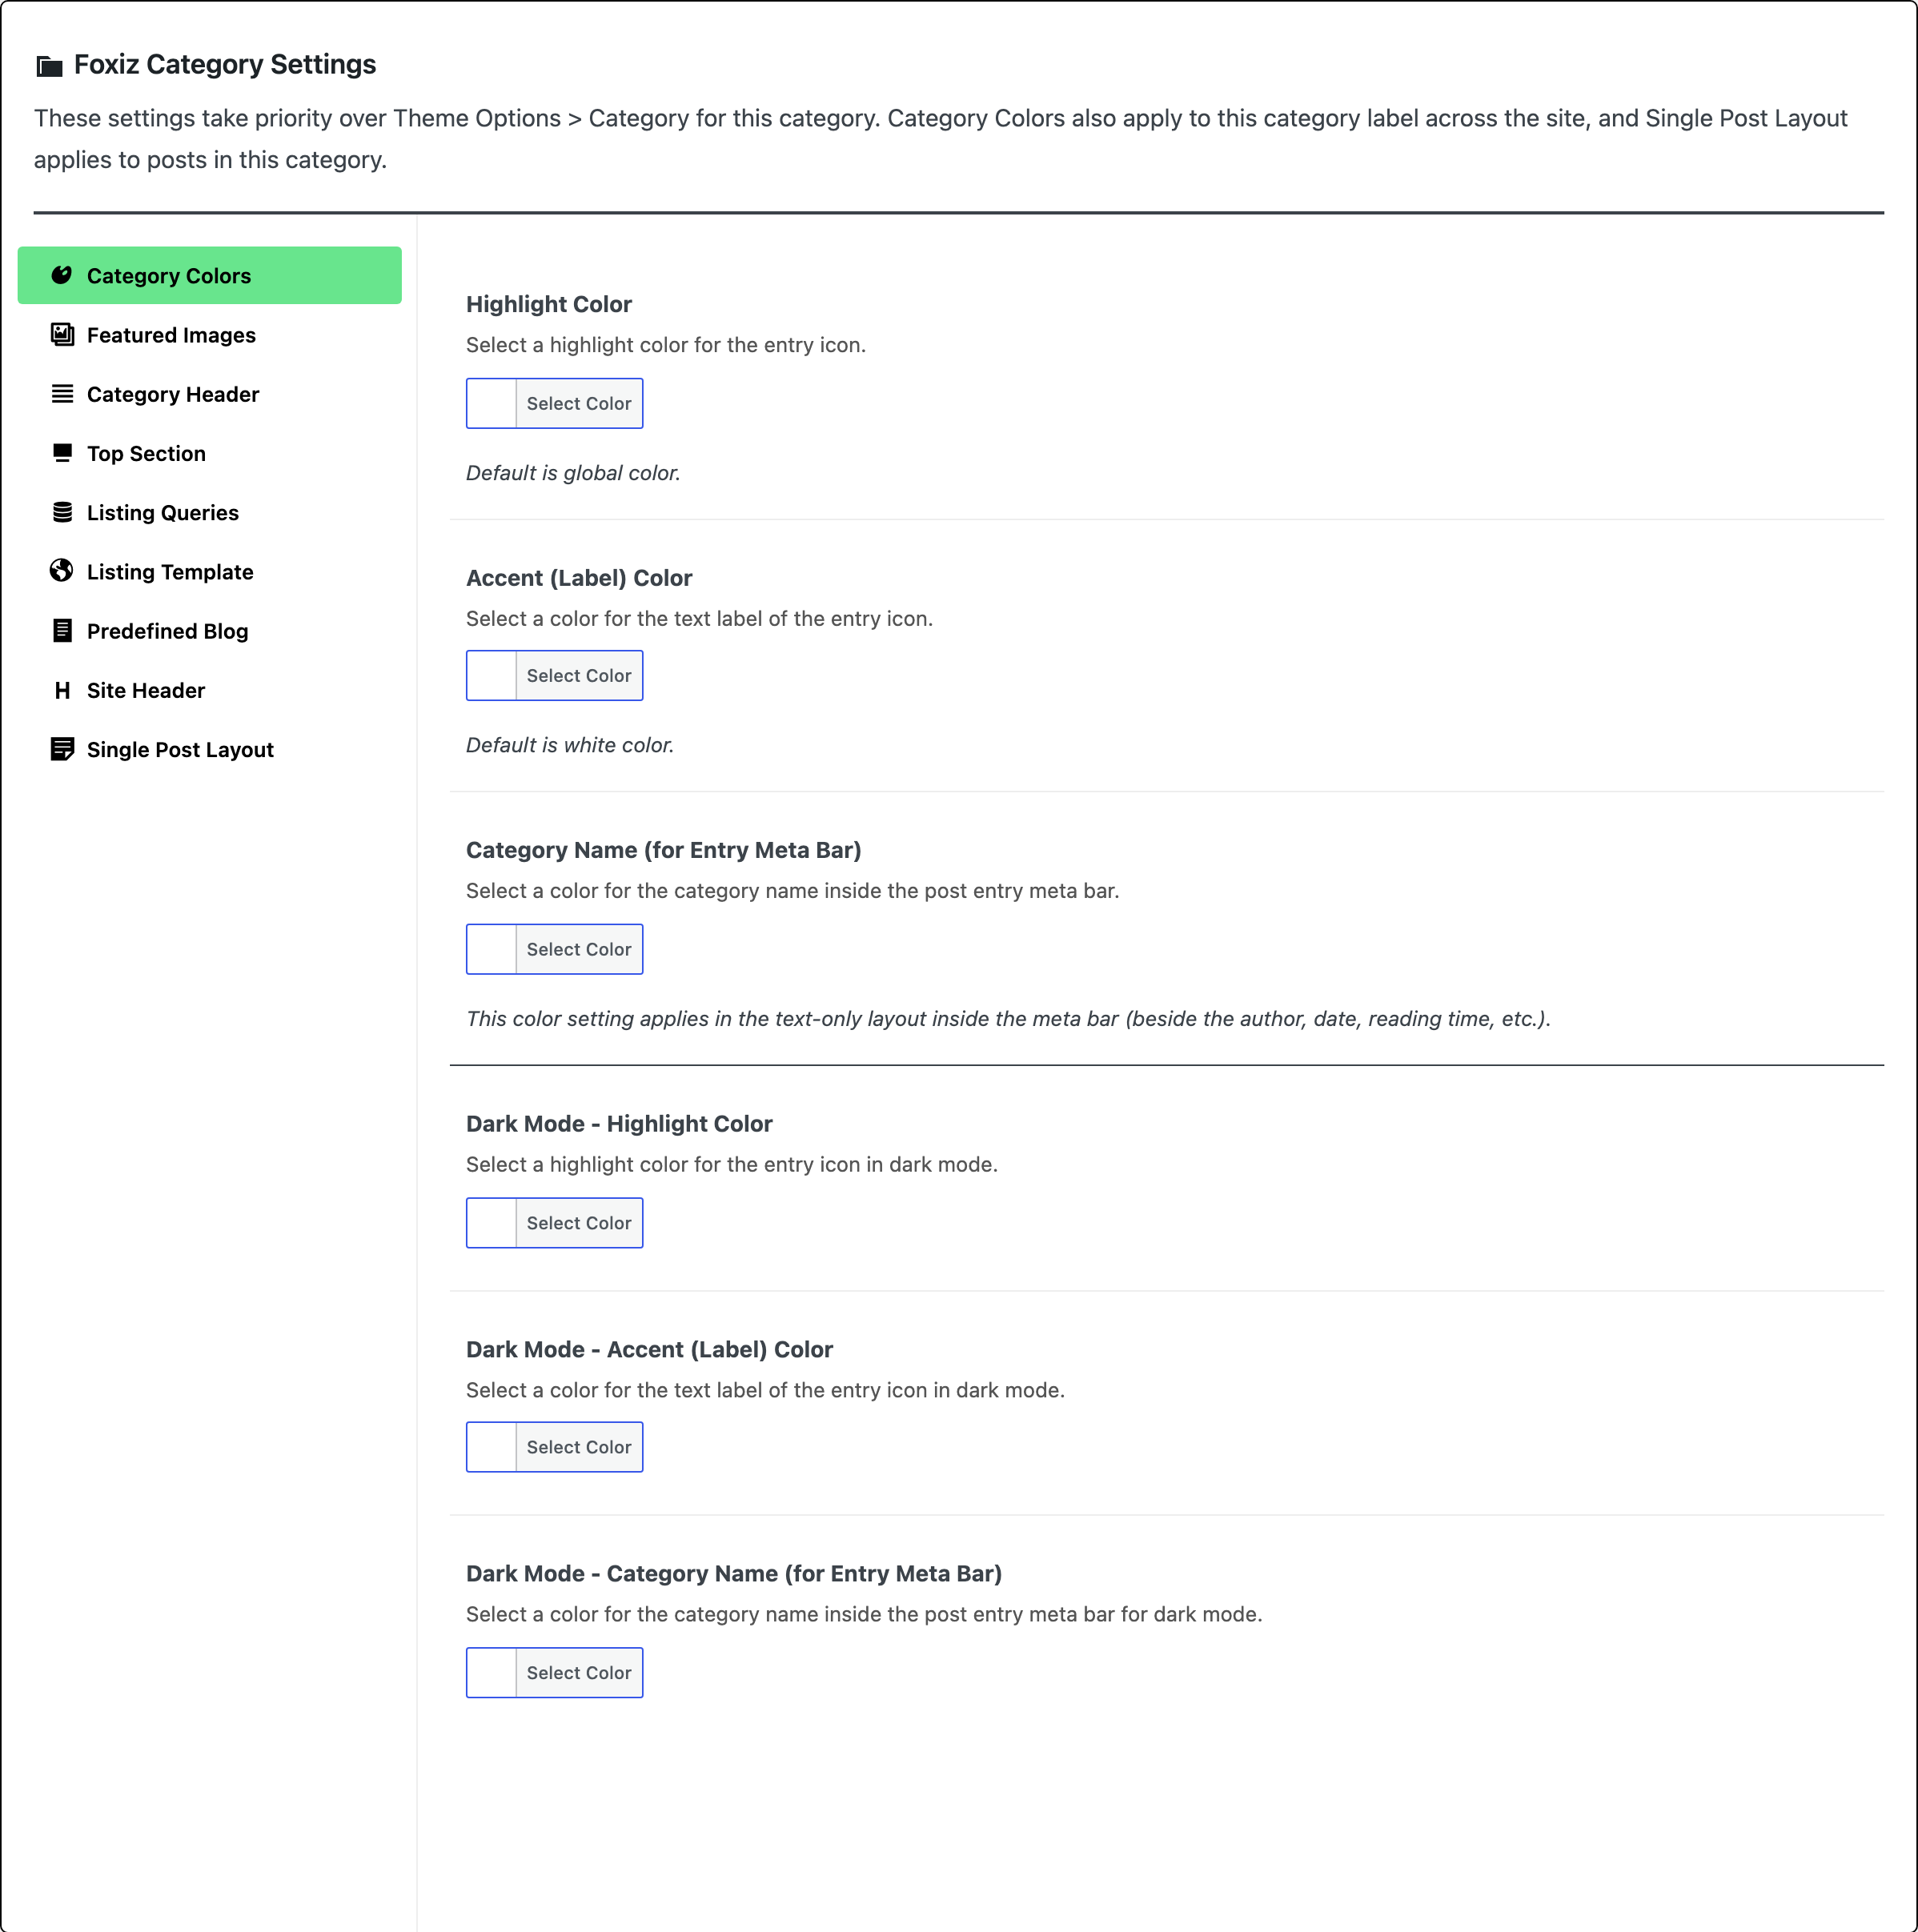The width and height of the screenshot is (1918, 1932).
Task: Click the 'Default is global color.' note
Action: [573, 473]
